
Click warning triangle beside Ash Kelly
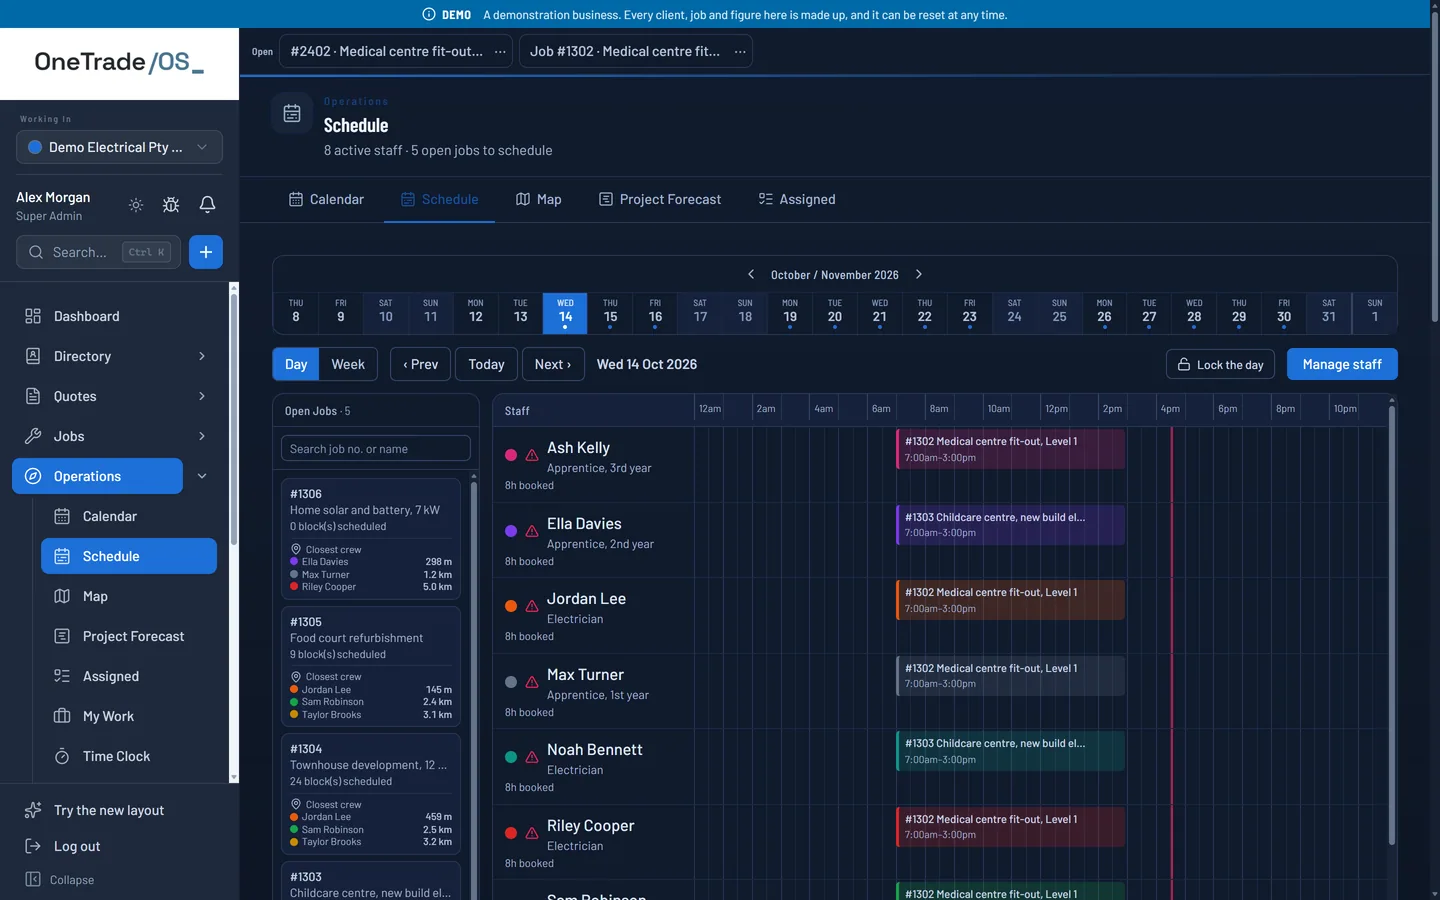[532, 455]
